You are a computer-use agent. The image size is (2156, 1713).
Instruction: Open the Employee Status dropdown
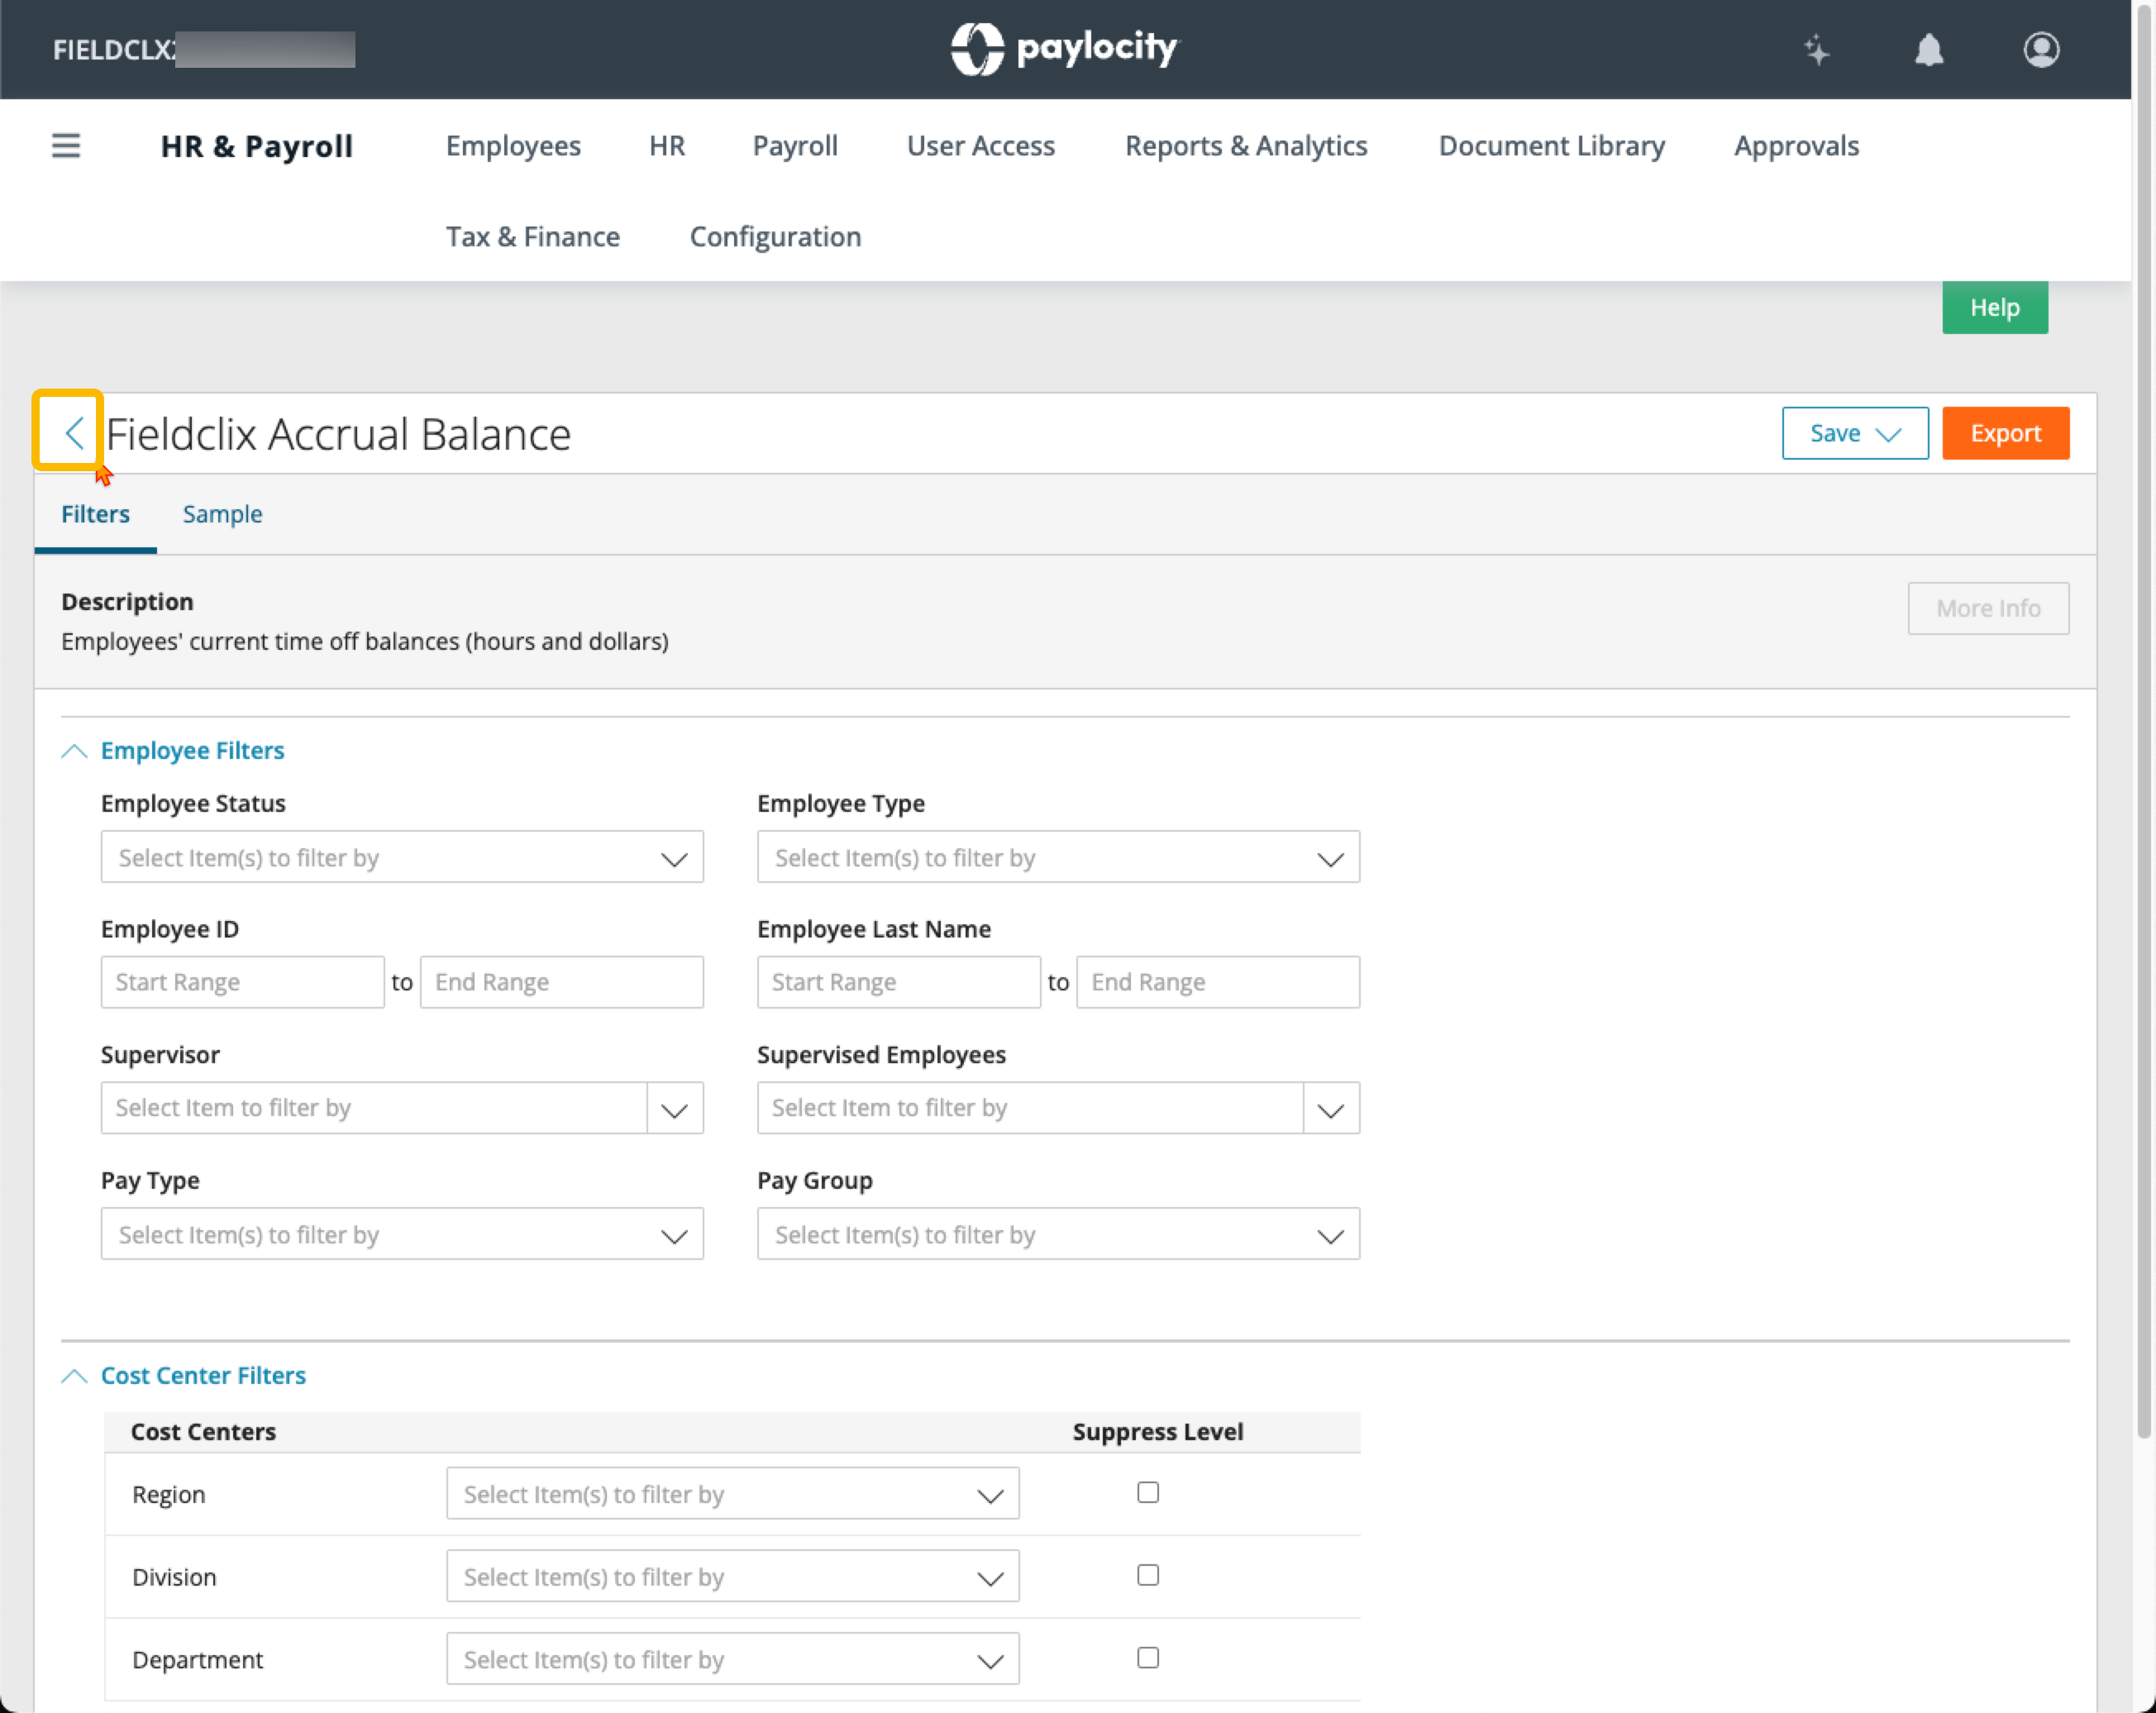click(x=402, y=858)
